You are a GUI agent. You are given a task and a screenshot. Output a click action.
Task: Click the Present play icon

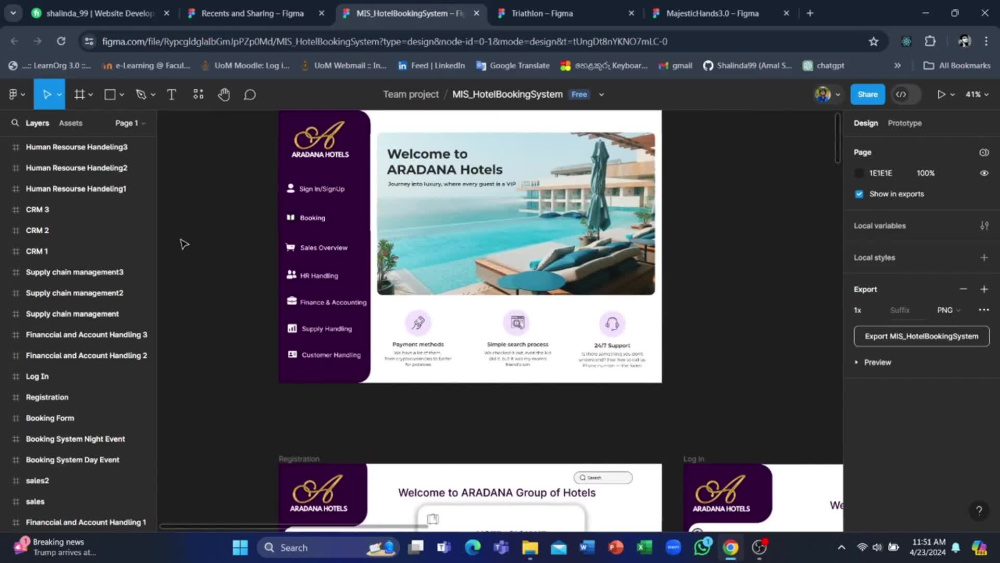(x=941, y=94)
